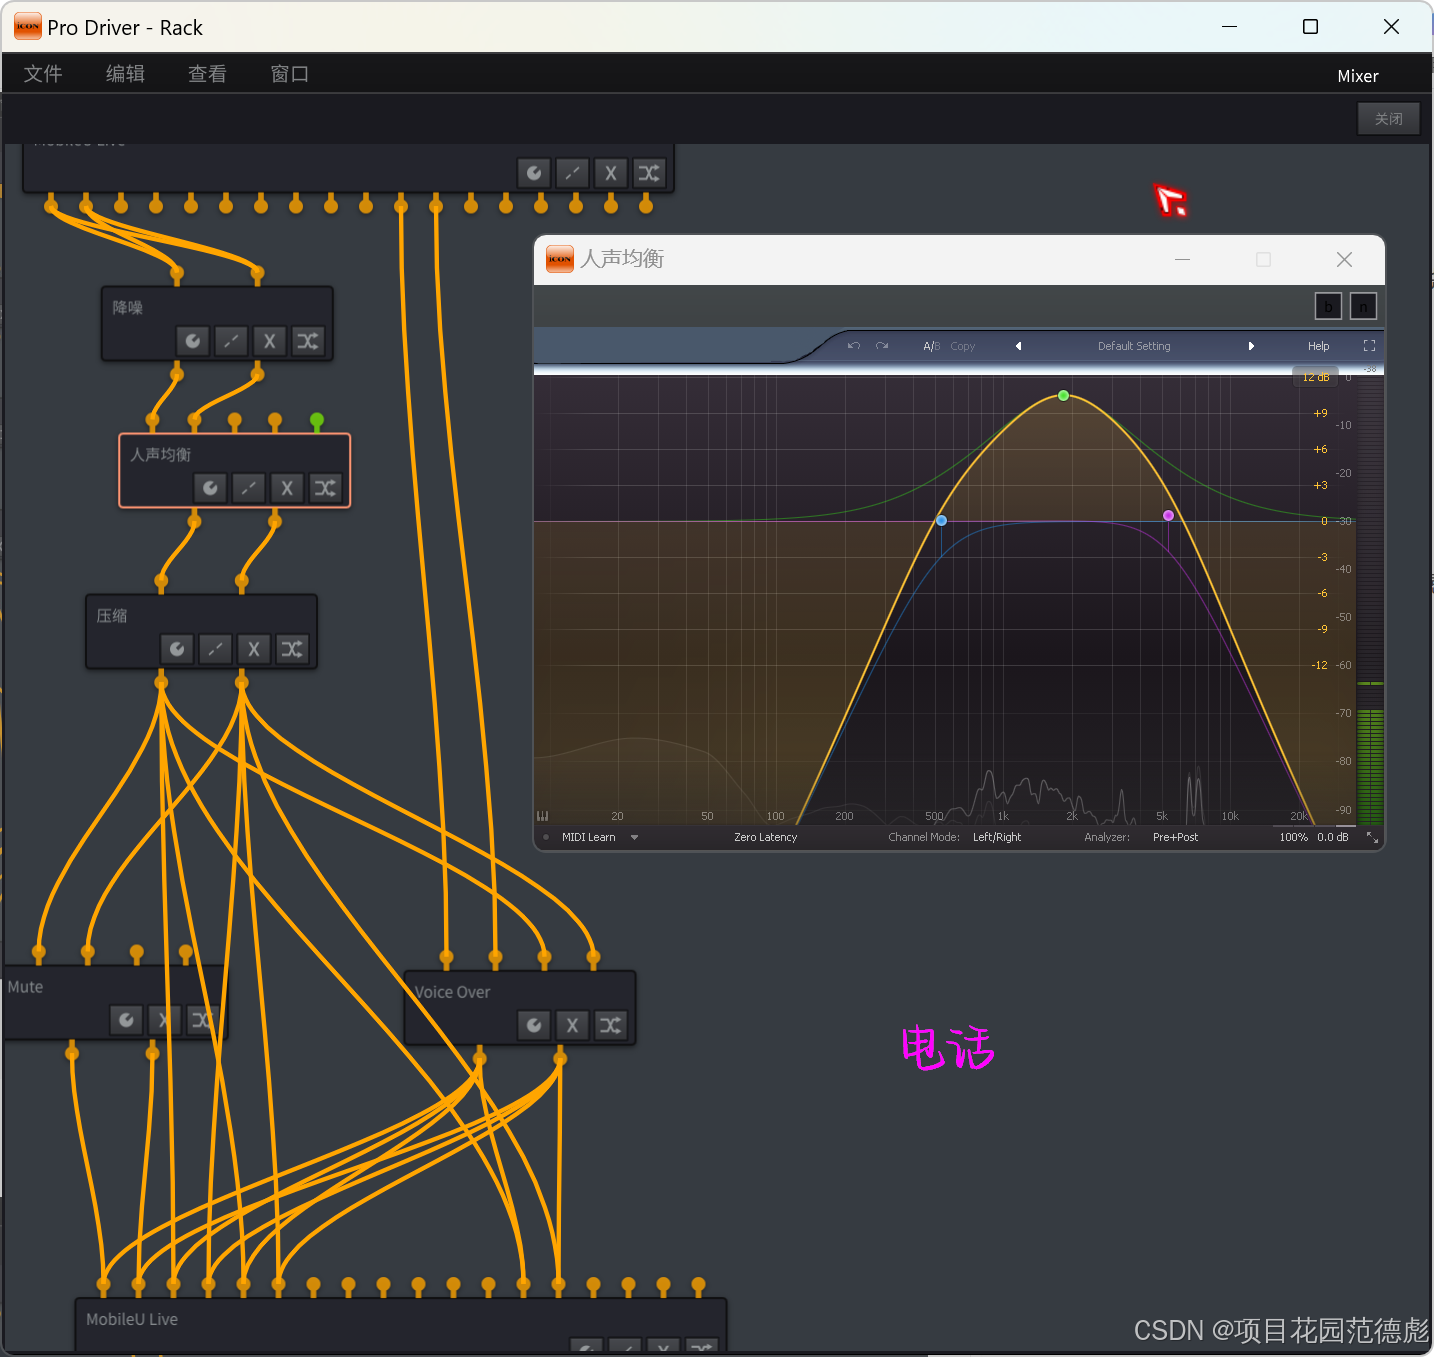Select the bottom MobileU Live node label
1434x1357 pixels.
[132, 1320]
